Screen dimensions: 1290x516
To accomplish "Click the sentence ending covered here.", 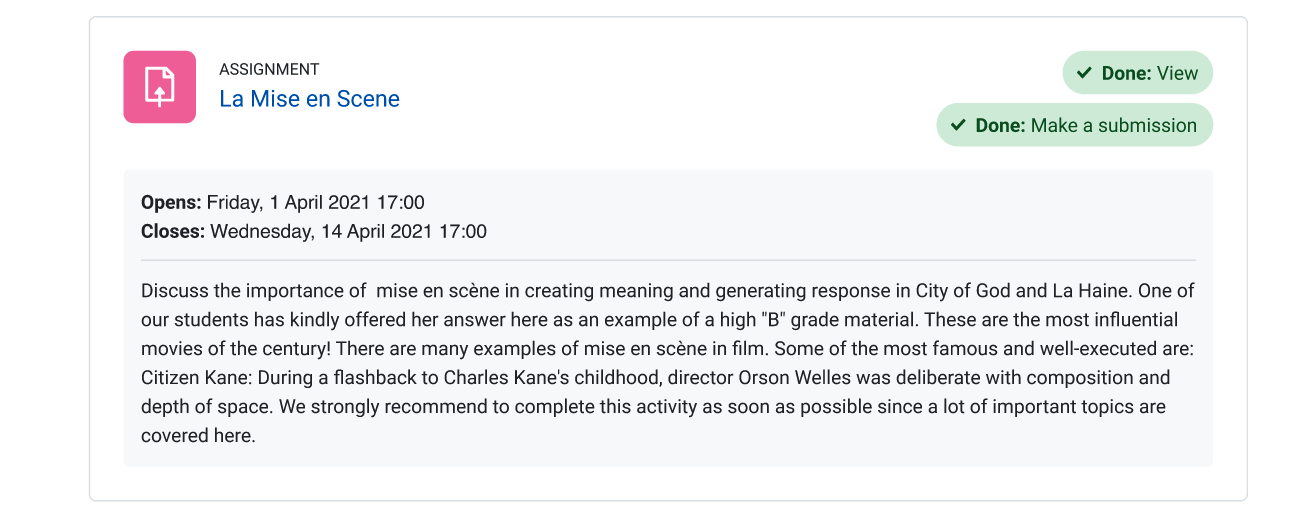I will click(653, 421).
